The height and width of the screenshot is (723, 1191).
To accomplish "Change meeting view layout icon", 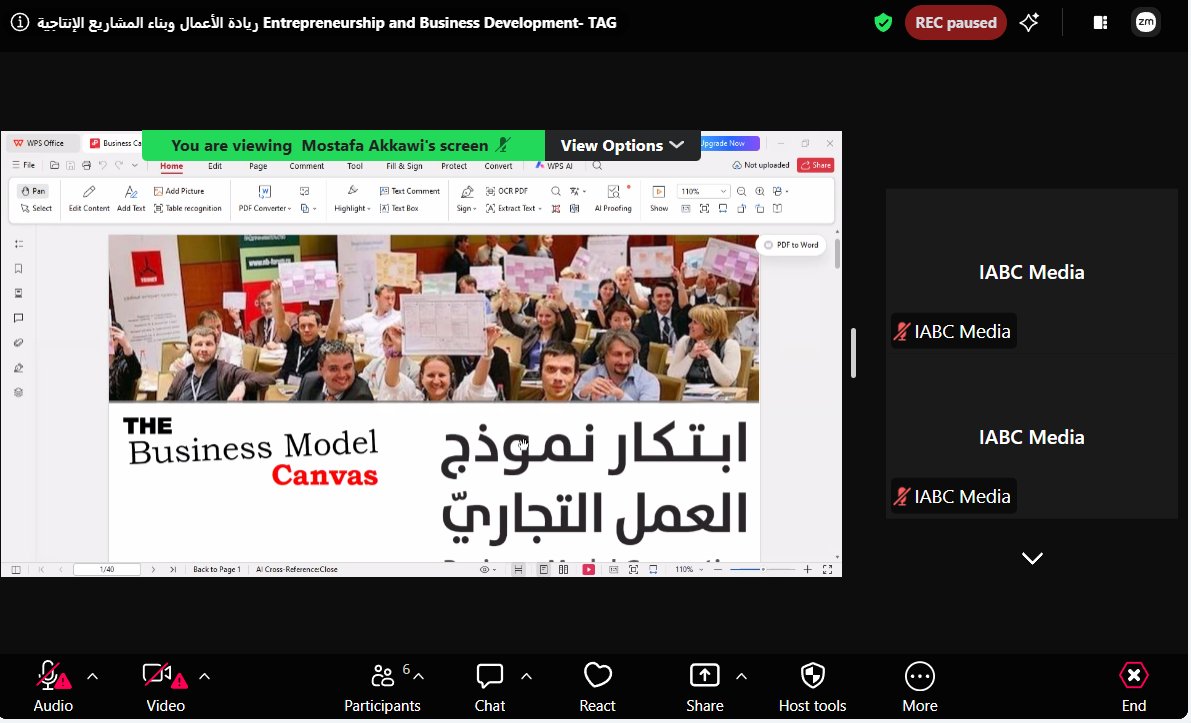I will pos(1100,23).
